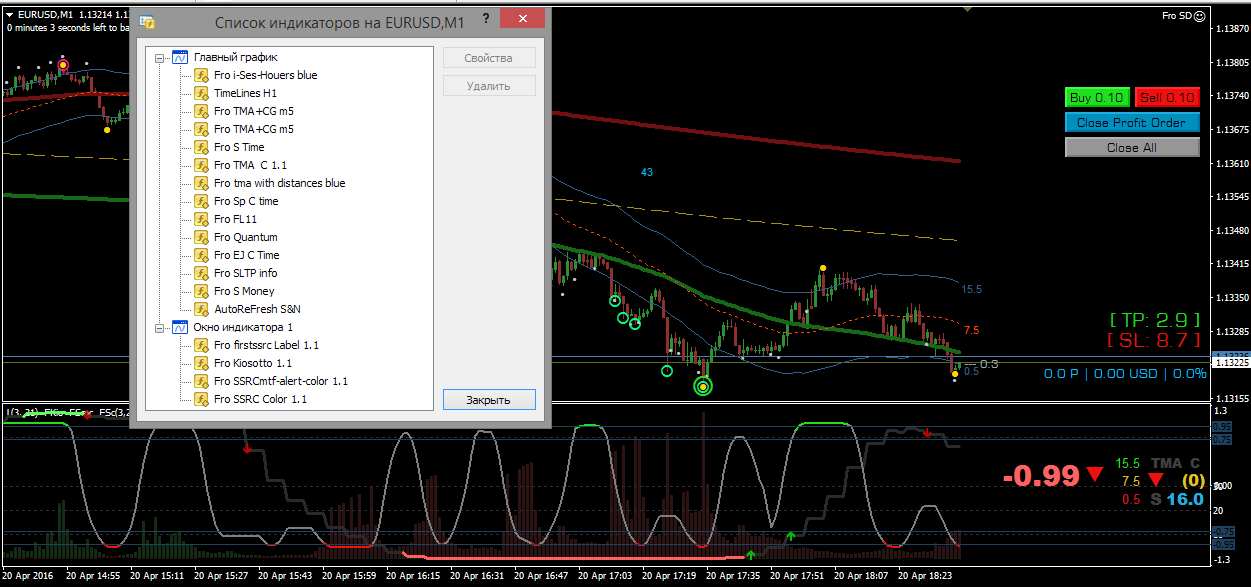Click the chart icon of Главный график node
Screen dimensions: 1251x587
point(180,57)
